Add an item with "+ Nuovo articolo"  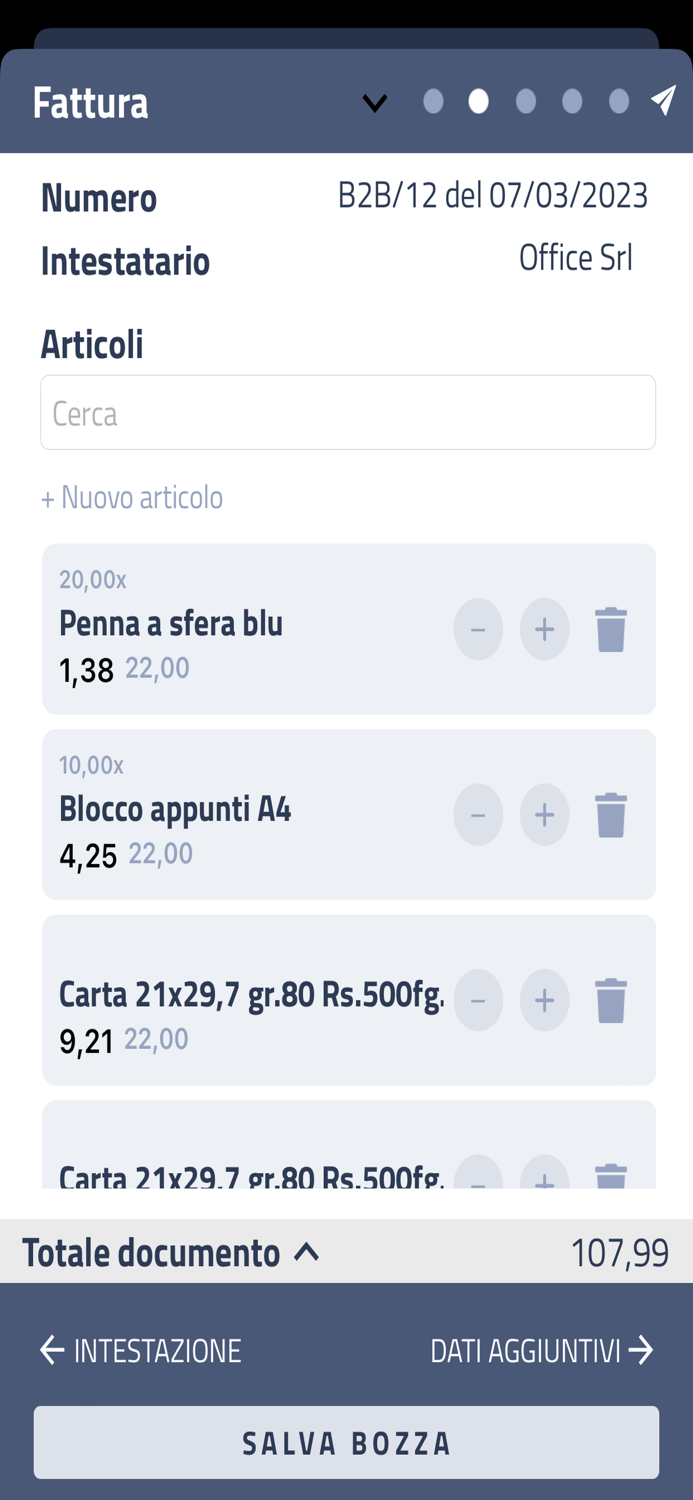tap(131, 497)
